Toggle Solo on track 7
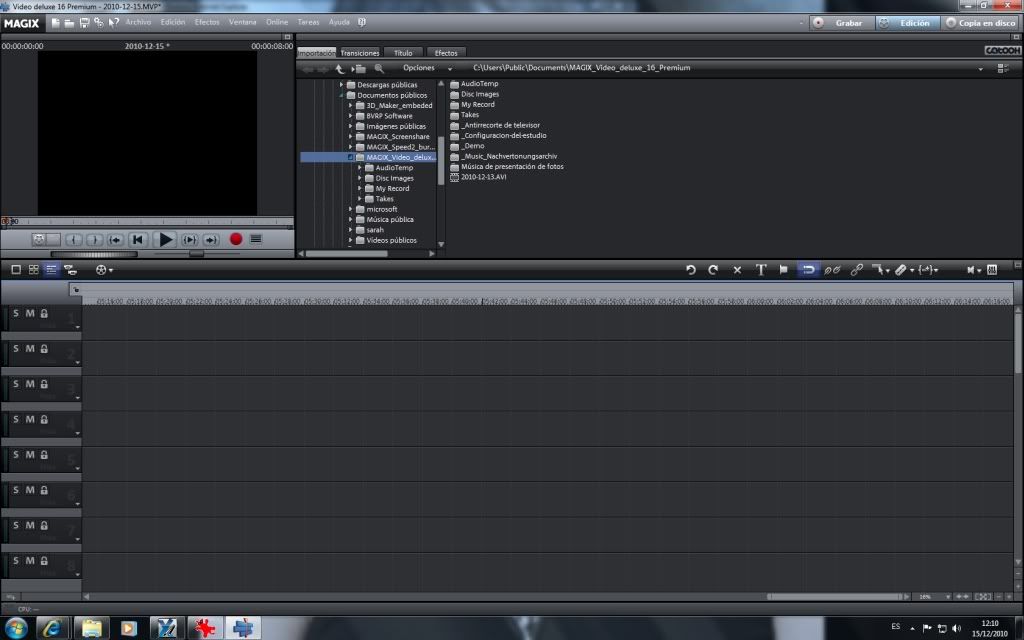The width and height of the screenshot is (1024, 640). [x=16, y=525]
